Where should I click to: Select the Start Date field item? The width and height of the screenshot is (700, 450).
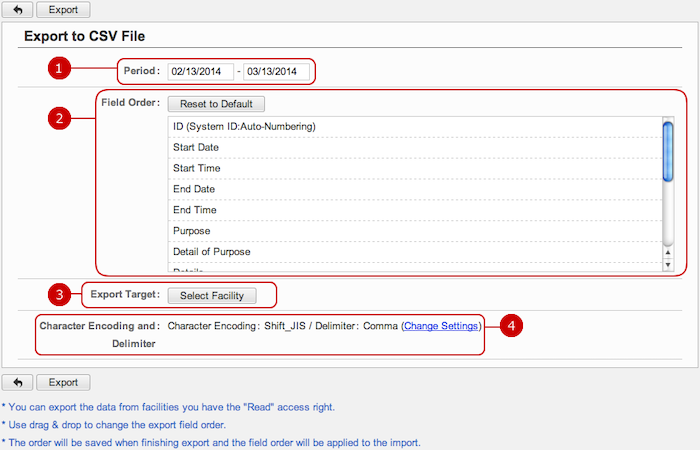click(196, 148)
